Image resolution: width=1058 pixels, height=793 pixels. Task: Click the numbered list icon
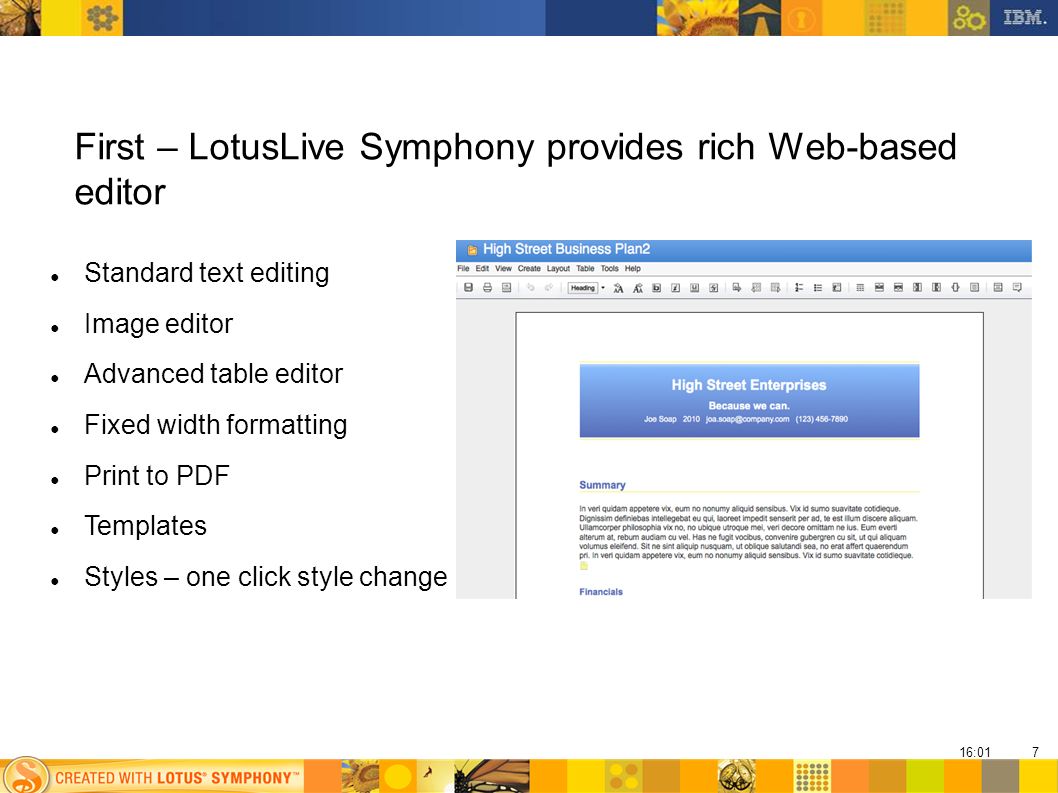tap(798, 288)
